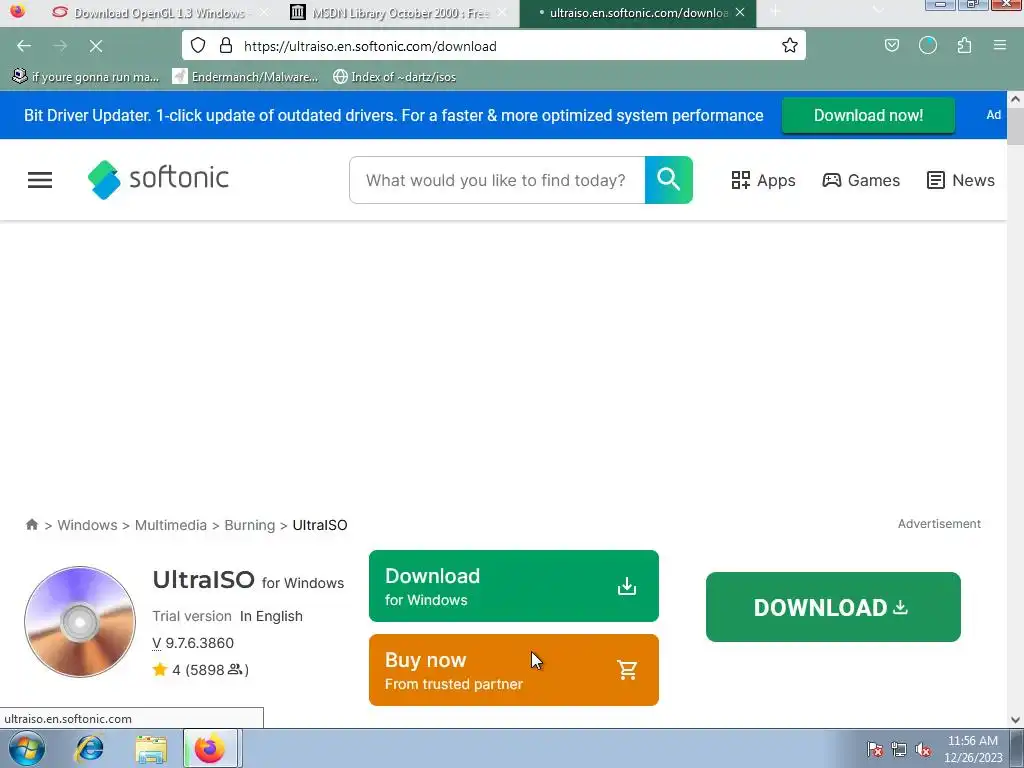Open the Endermanch/Malware bookmark
This screenshot has height=768, width=1024.
click(x=246, y=76)
